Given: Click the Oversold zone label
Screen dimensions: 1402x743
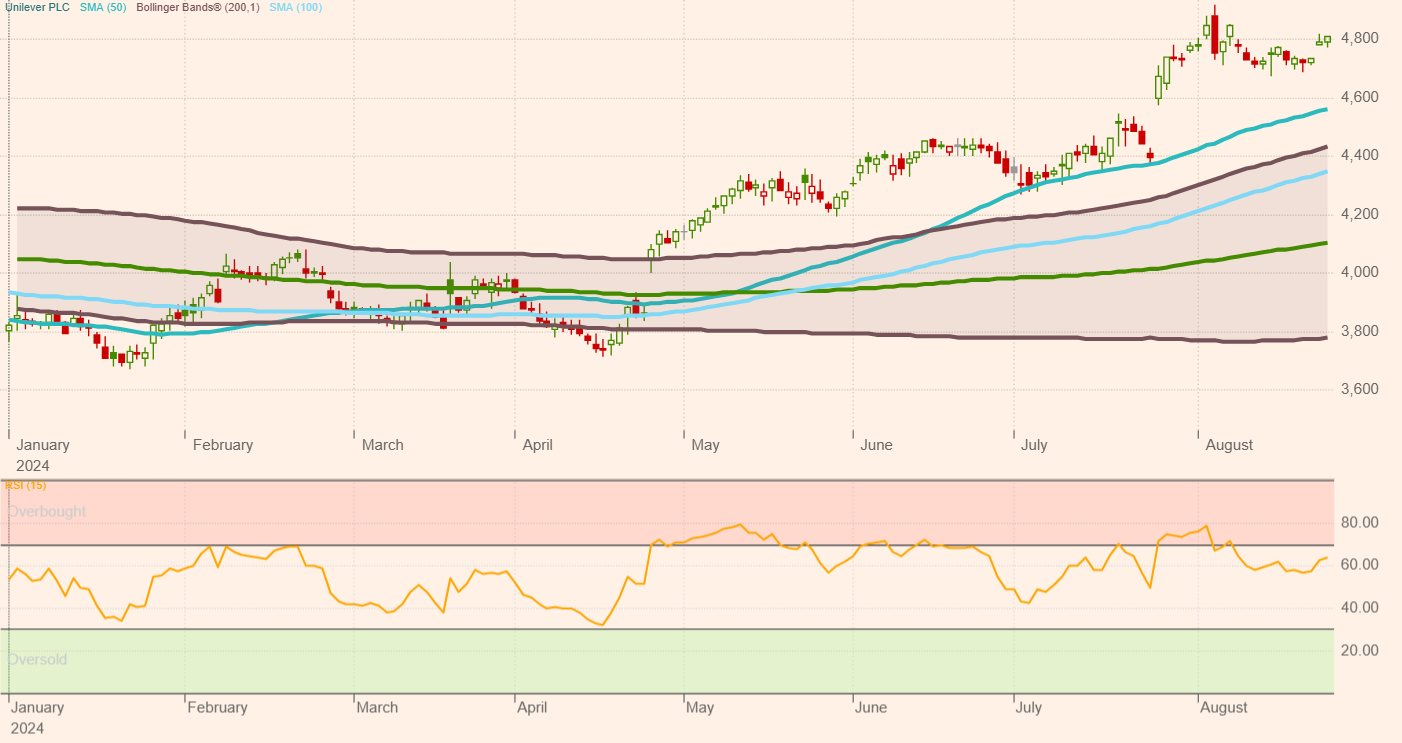Looking at the screenshot, I should pyautogui.click(x=37, y=659).
